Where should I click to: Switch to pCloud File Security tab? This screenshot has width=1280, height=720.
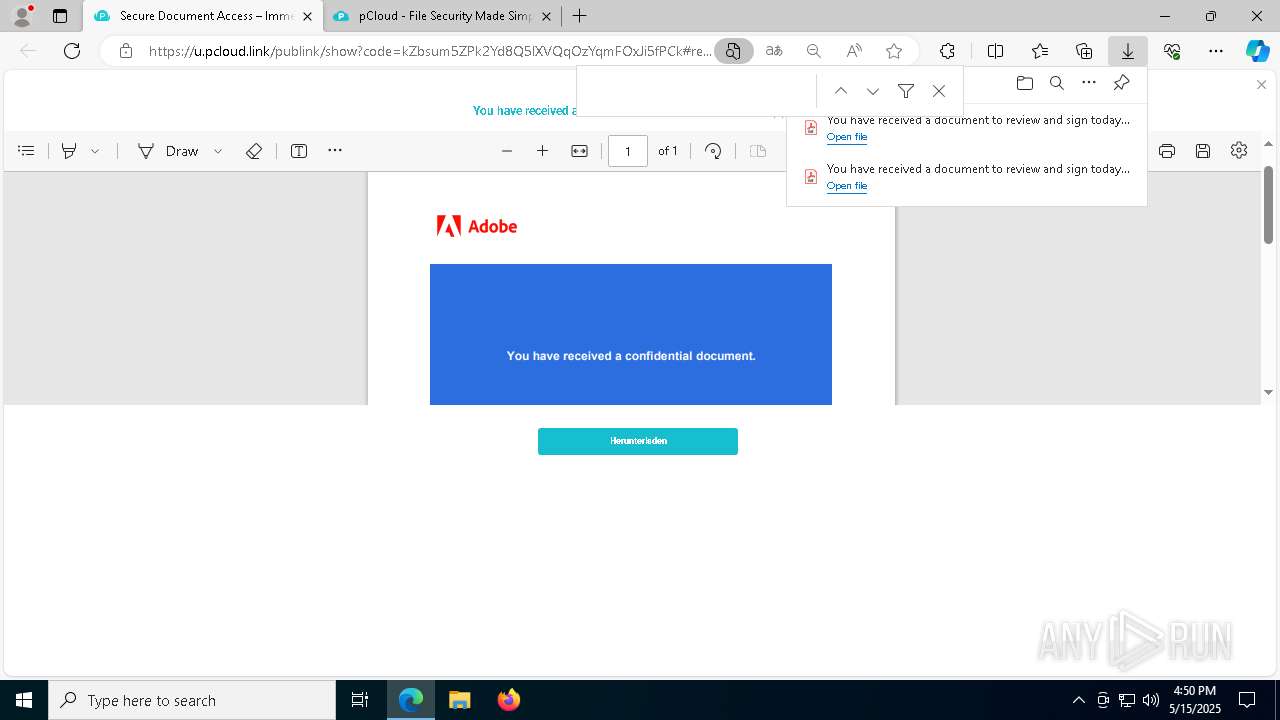point(443,16)
